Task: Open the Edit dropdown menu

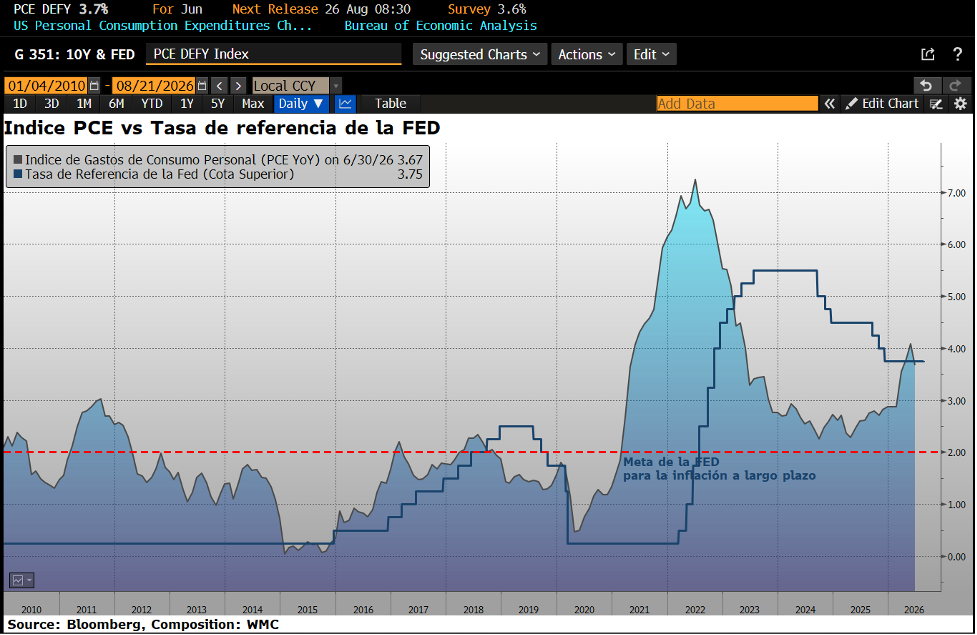Action: pyautogui.click(x=651, y=54)
